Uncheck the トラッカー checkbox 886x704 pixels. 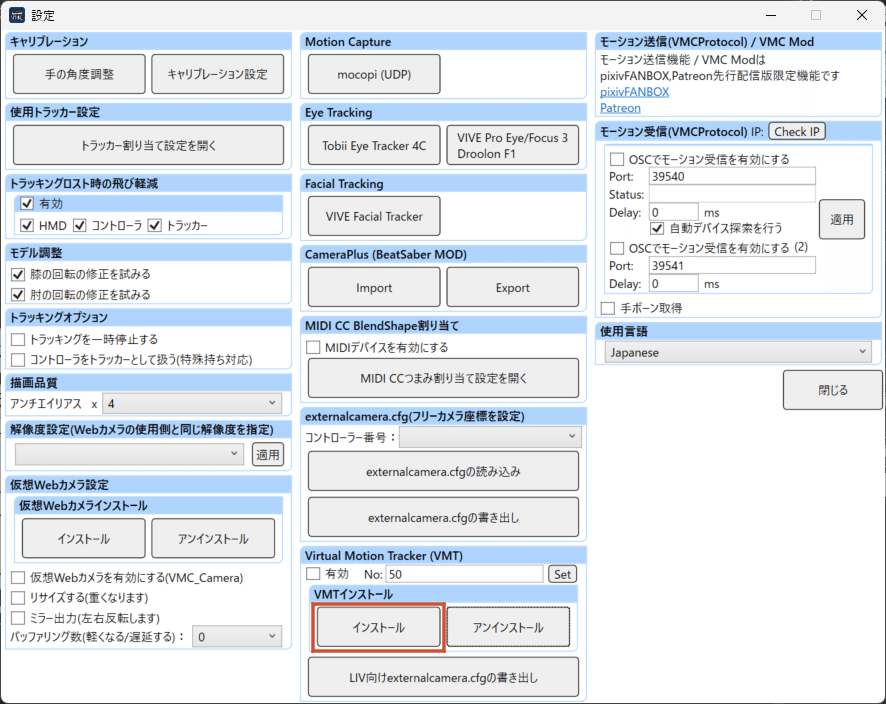[154, 225]
